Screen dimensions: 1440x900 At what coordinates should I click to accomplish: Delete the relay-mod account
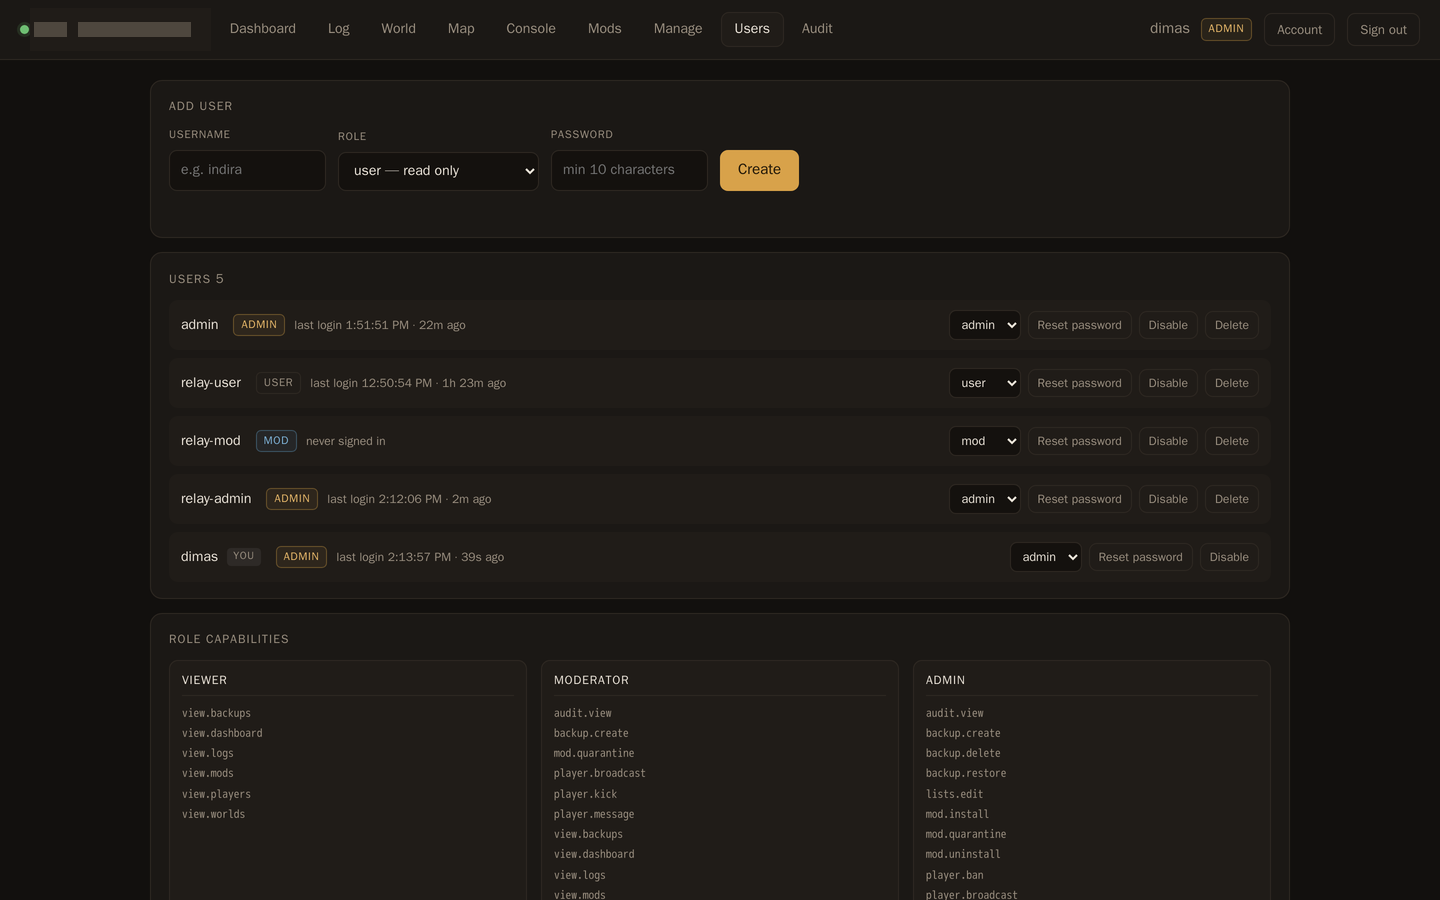[1232, 441]
